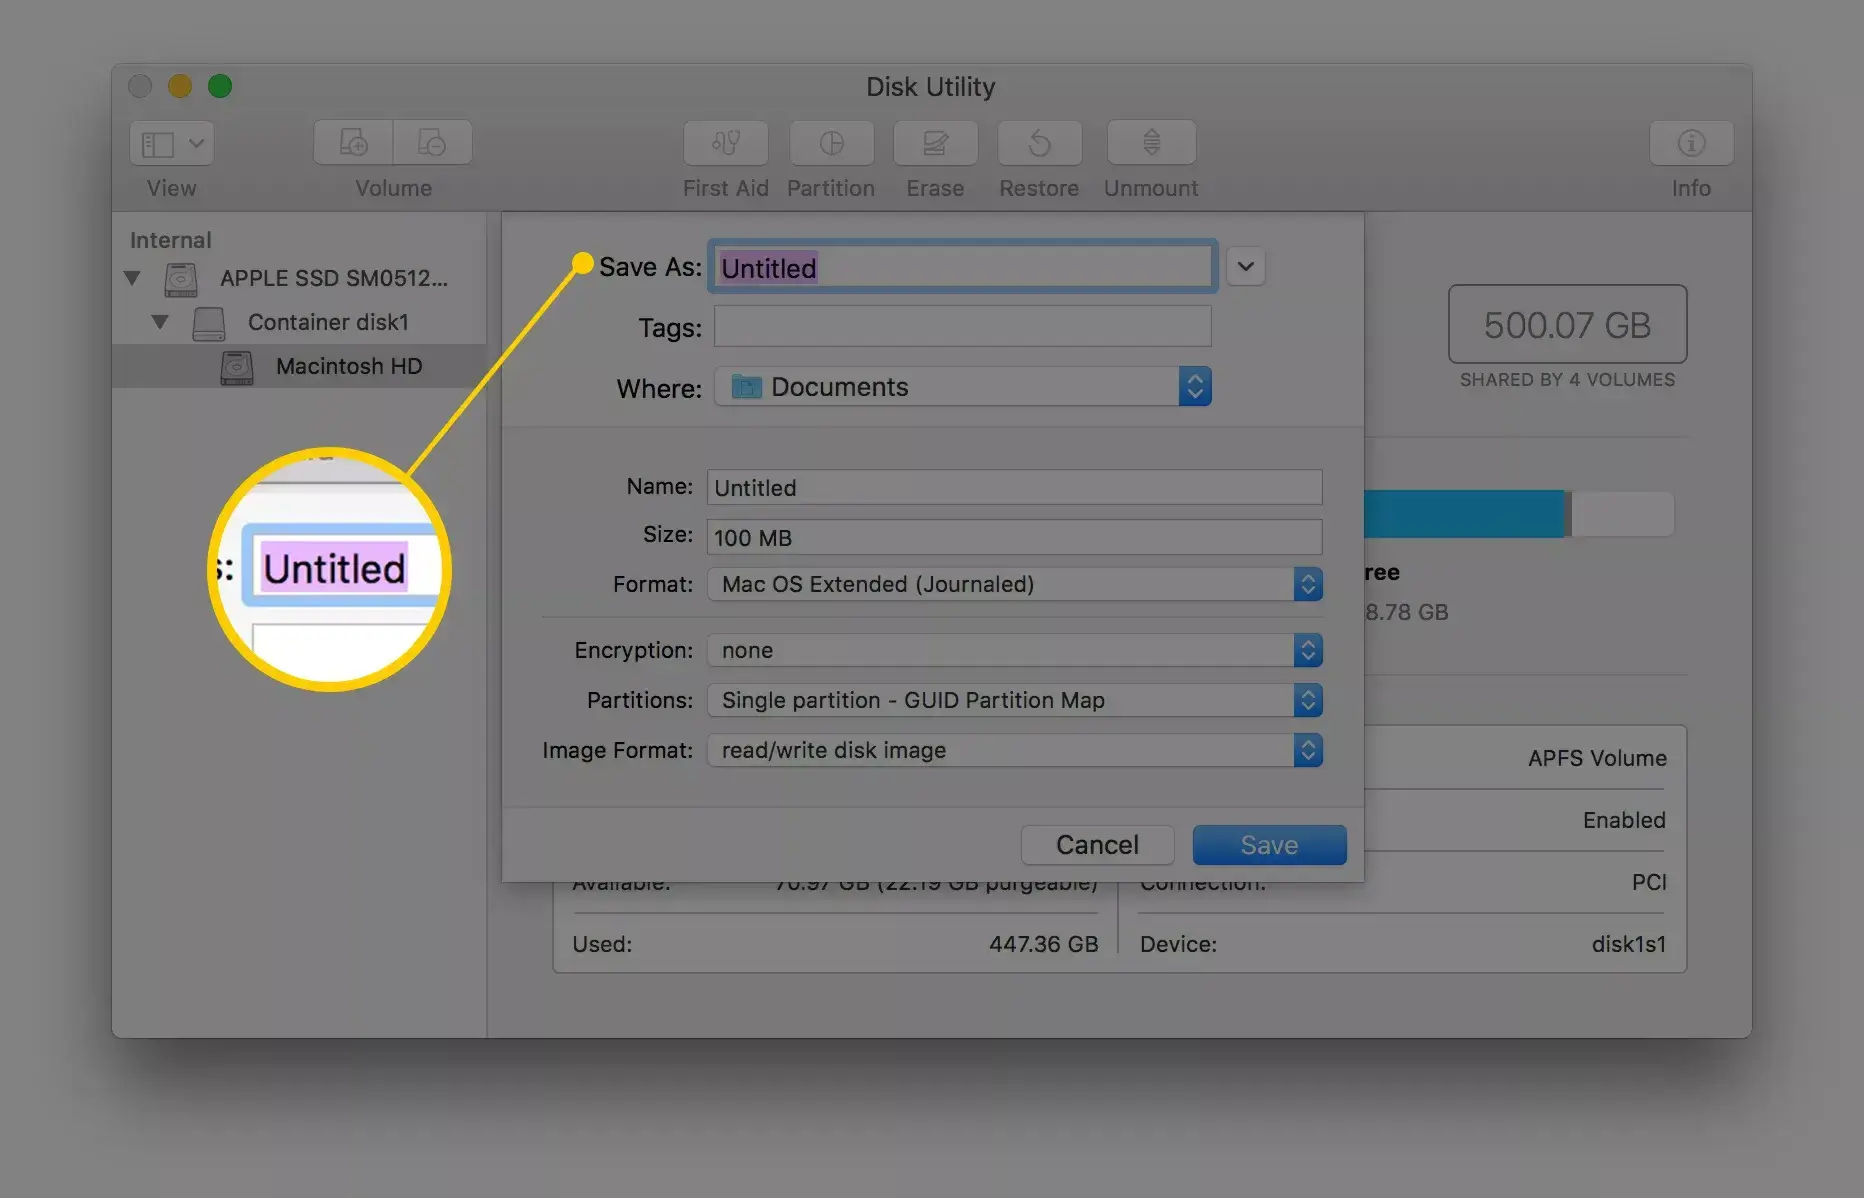
Task: Open the Format dropdown menu
Action: pyautogui.click(x=1014, y=584)
